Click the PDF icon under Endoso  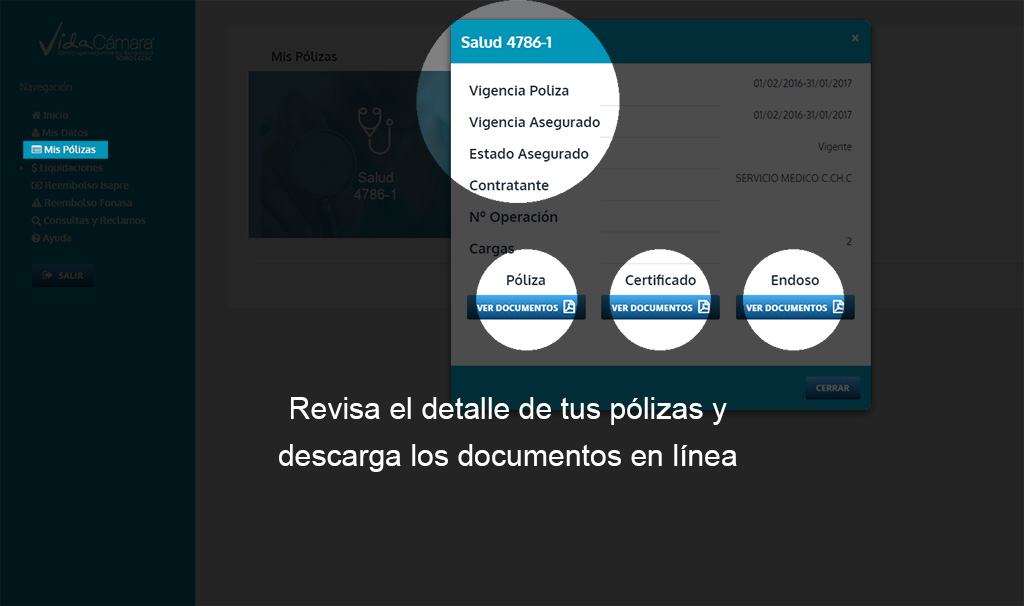coord(838,307)
